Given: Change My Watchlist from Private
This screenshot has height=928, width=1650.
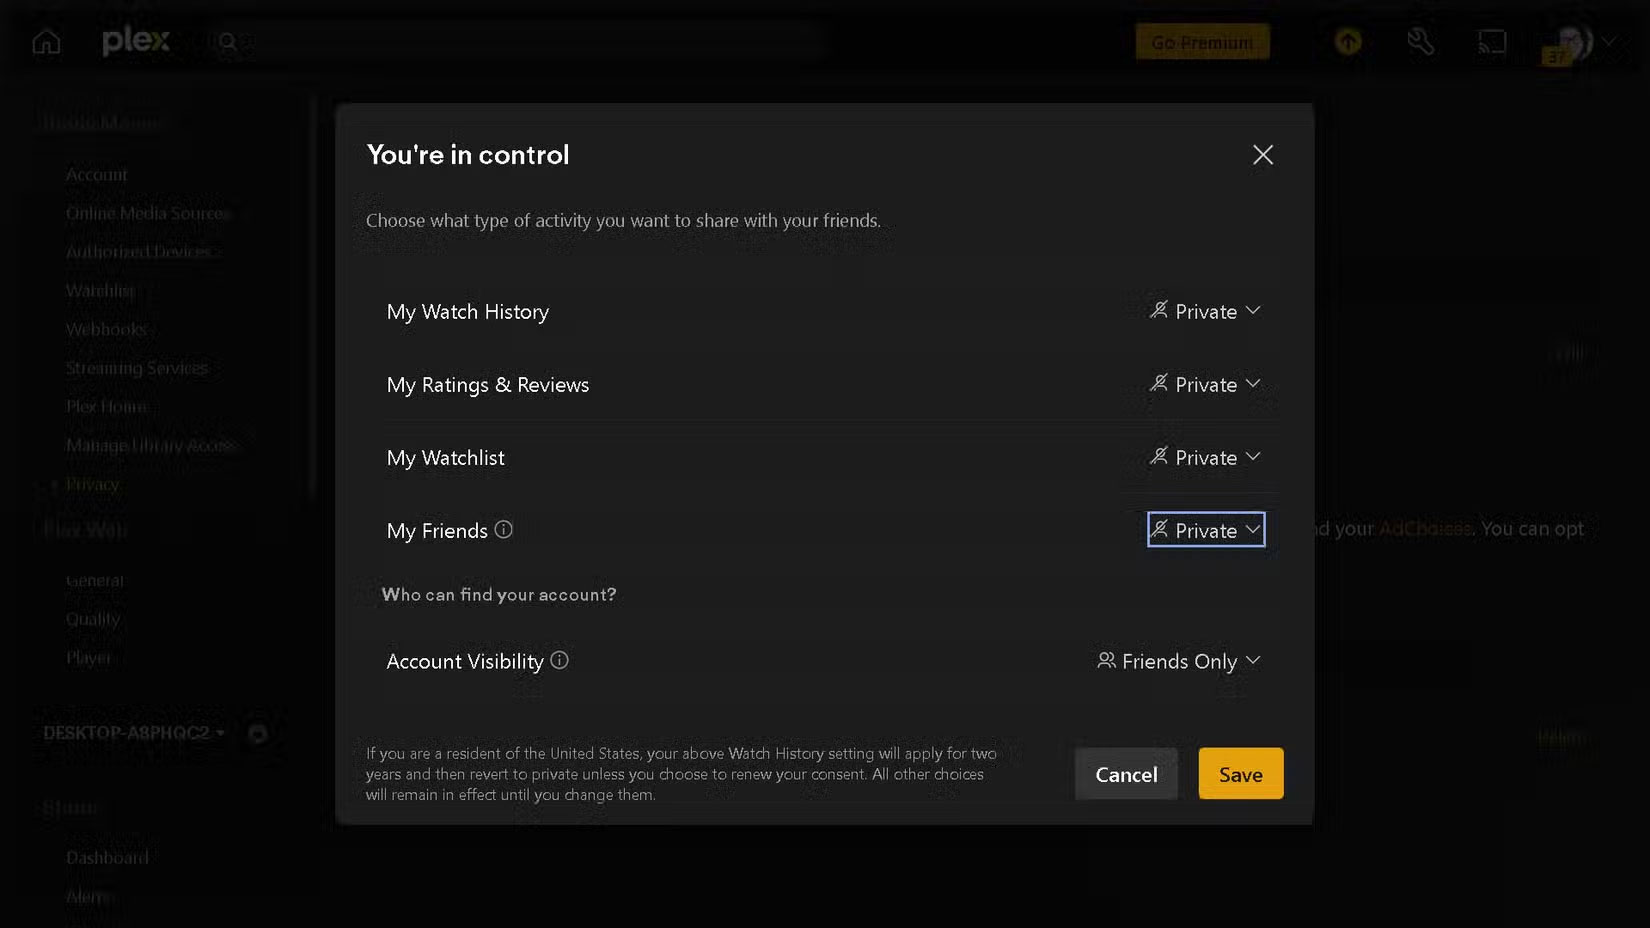Looking at the screenshot, I should pyautogui.click(x=1205, y=457).
